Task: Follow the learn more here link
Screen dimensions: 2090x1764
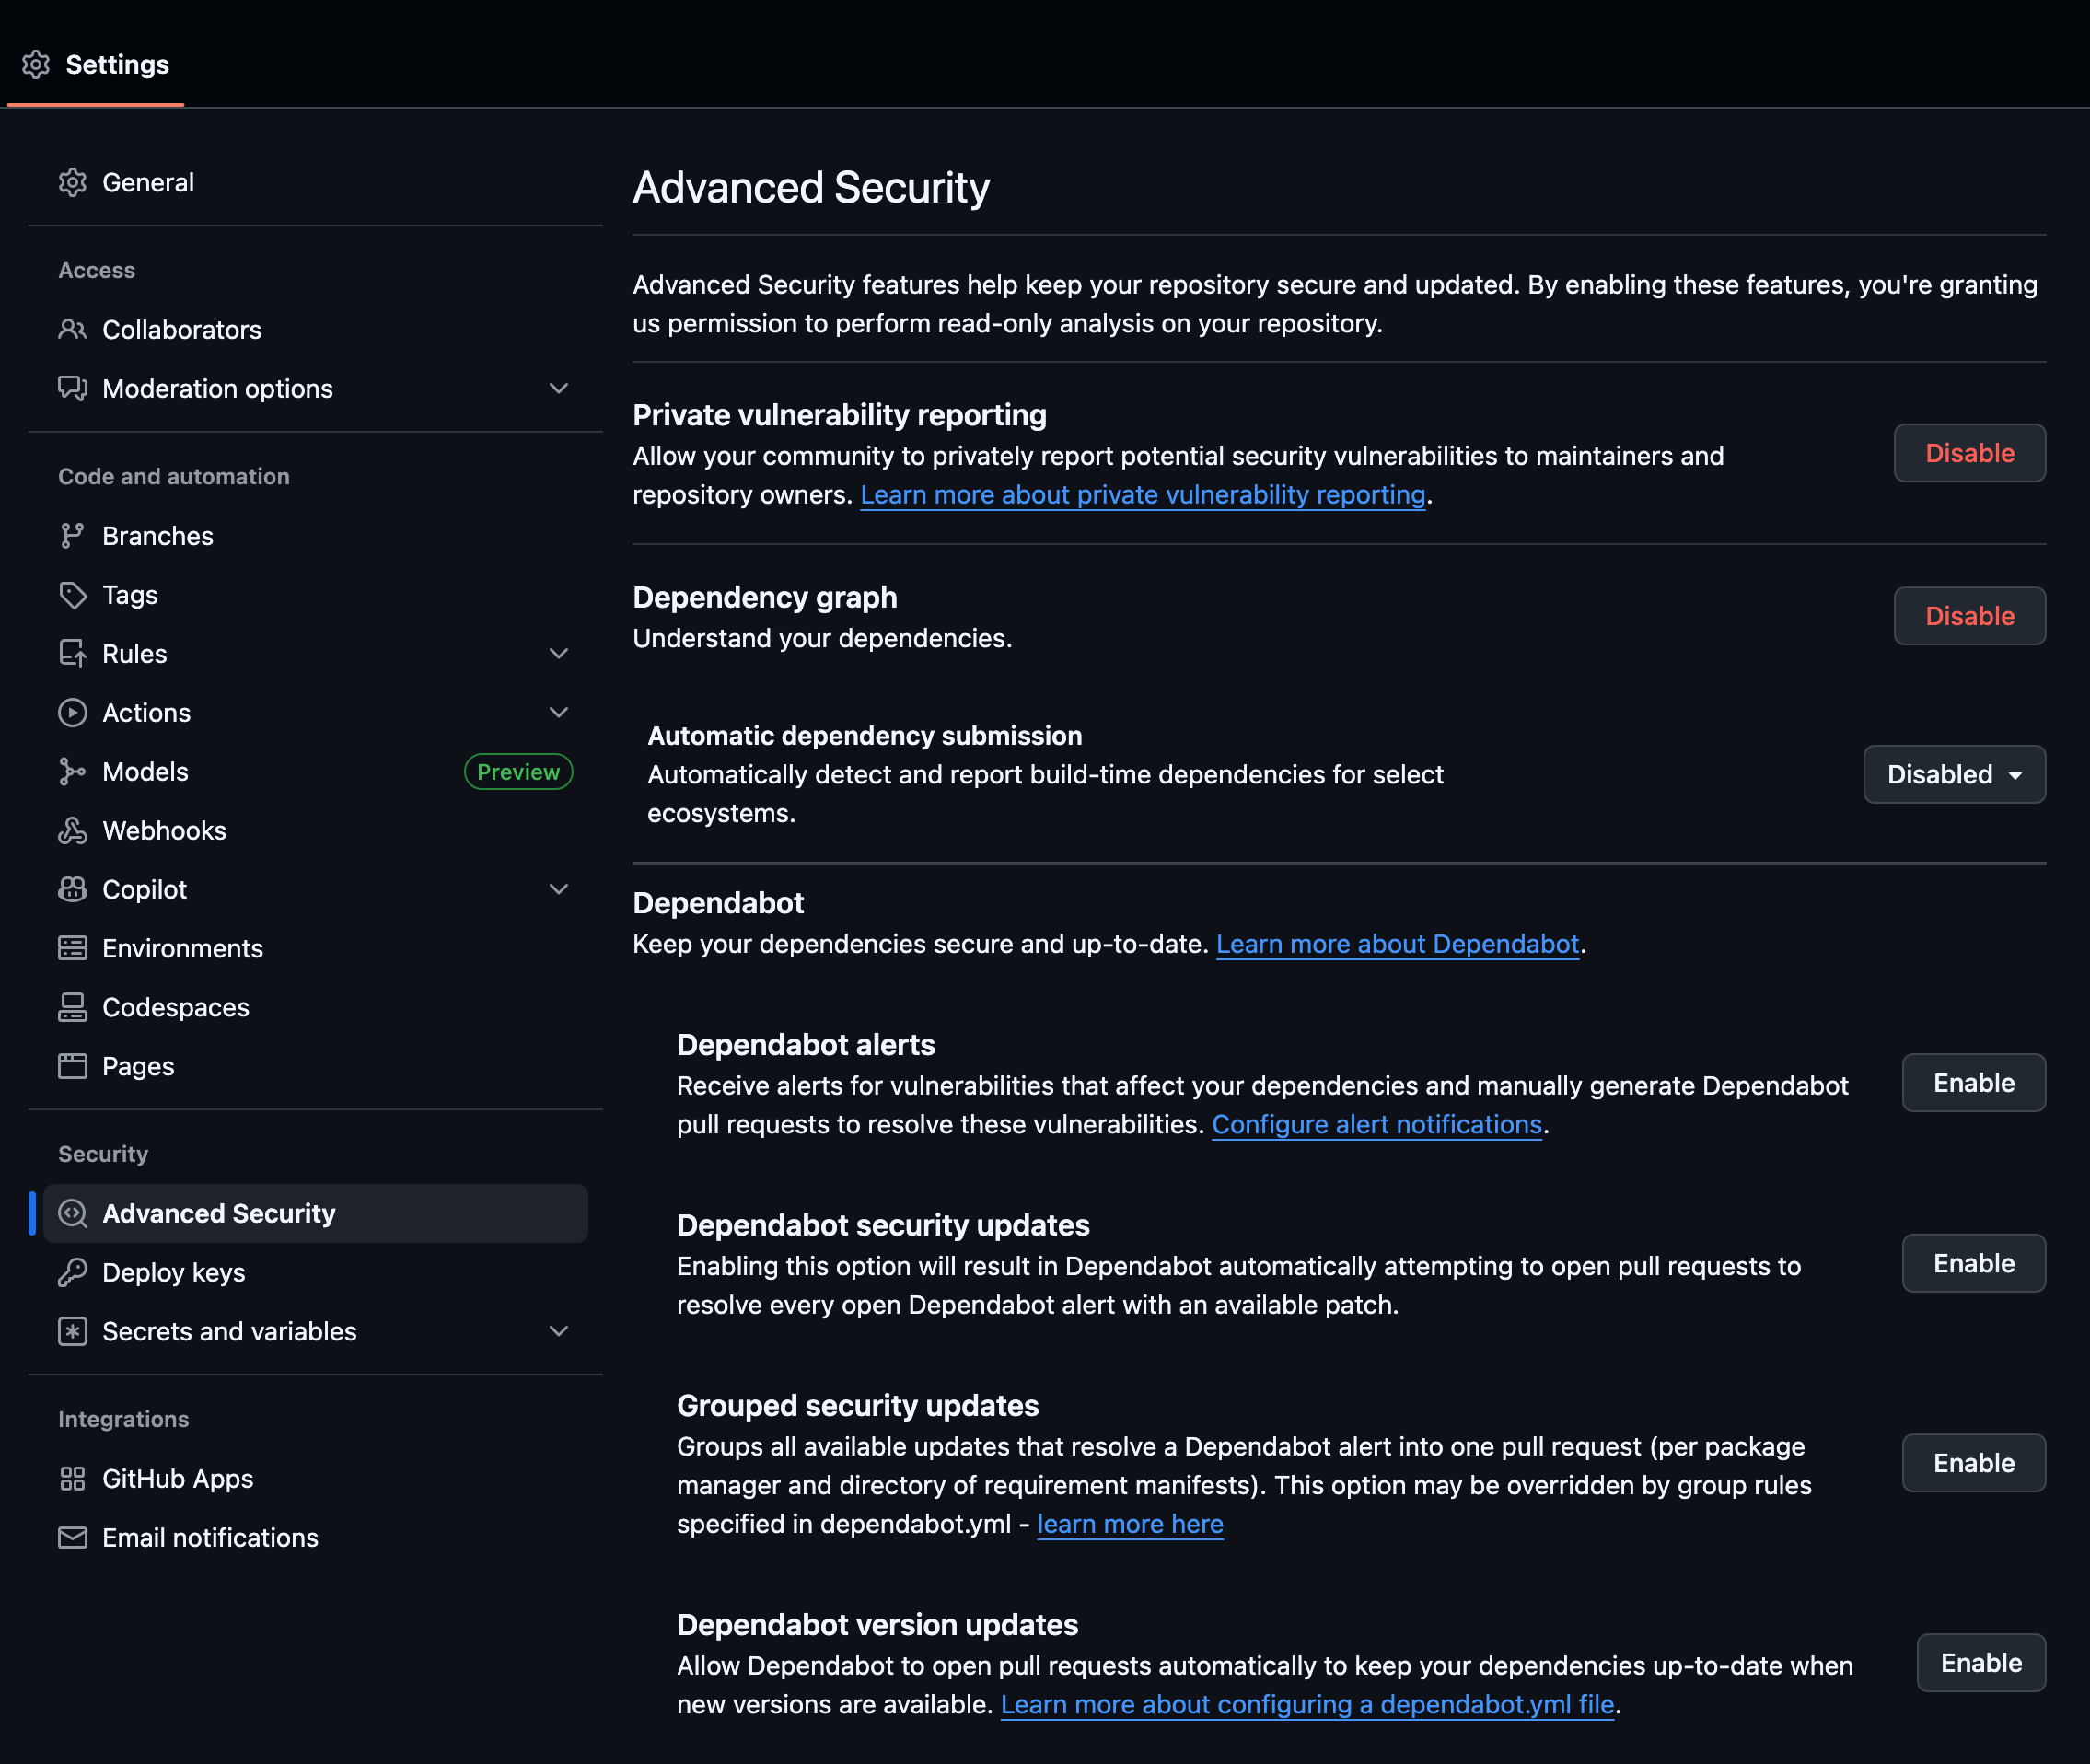Action: click(1130, 1524)
